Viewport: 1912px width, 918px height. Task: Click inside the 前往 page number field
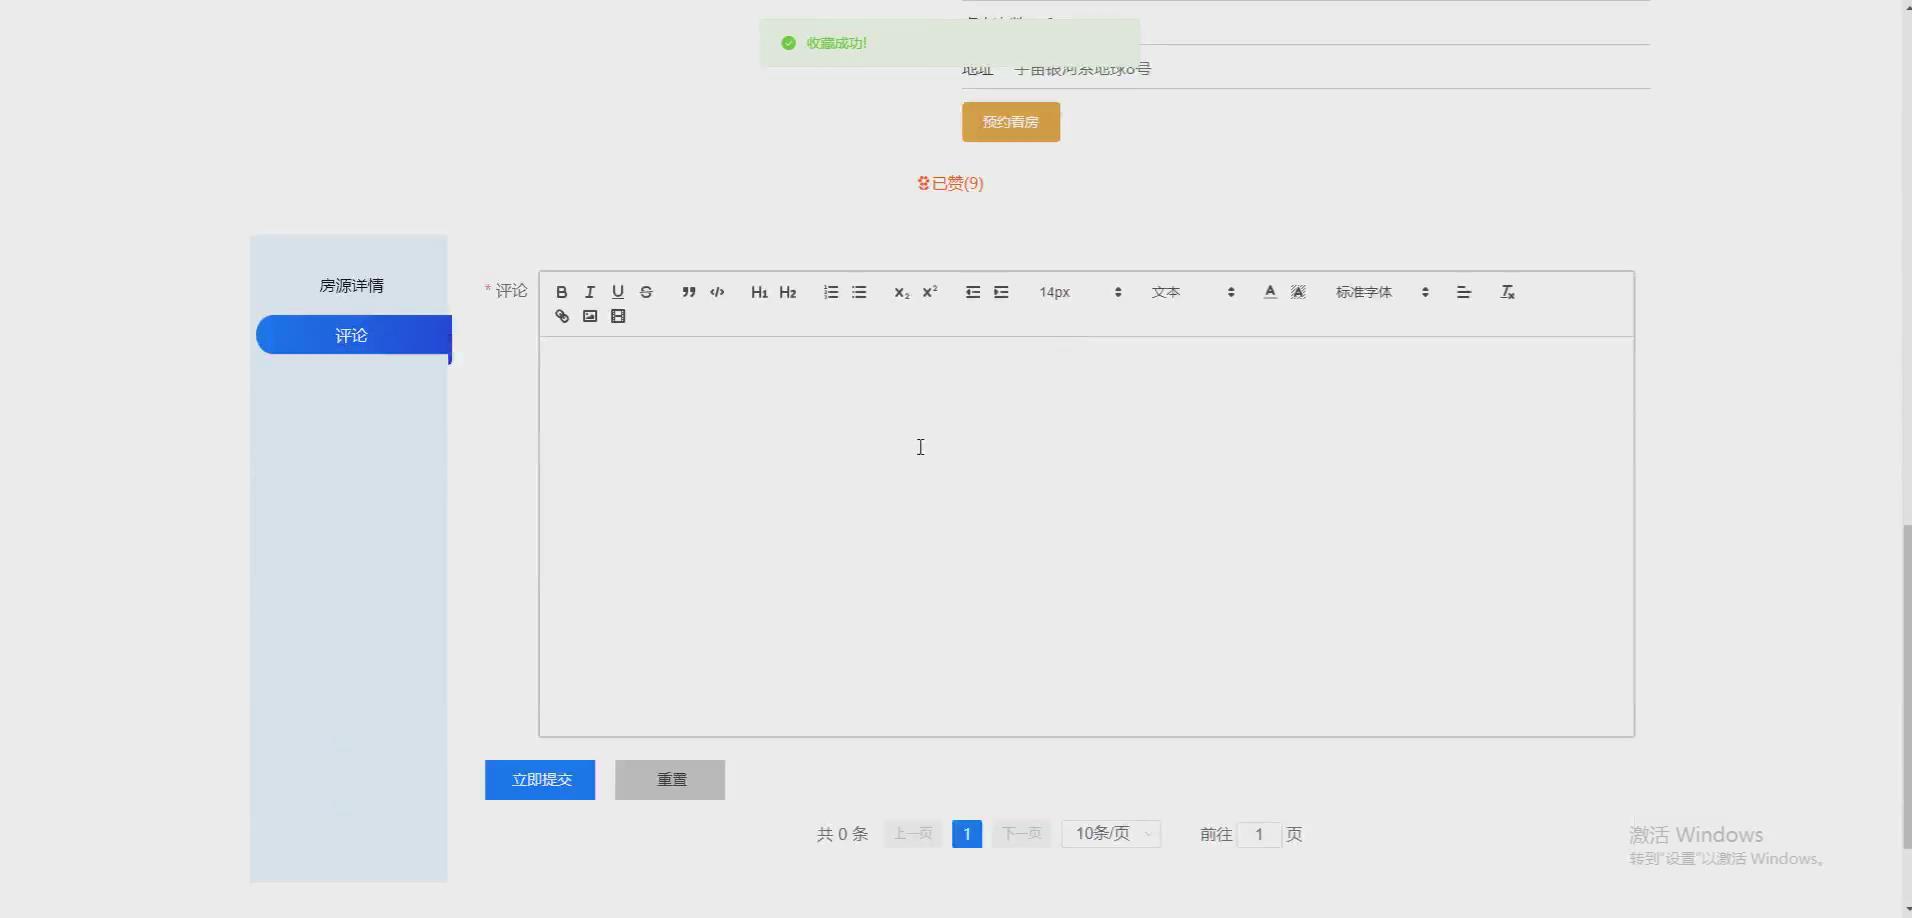click(1259, 833)
